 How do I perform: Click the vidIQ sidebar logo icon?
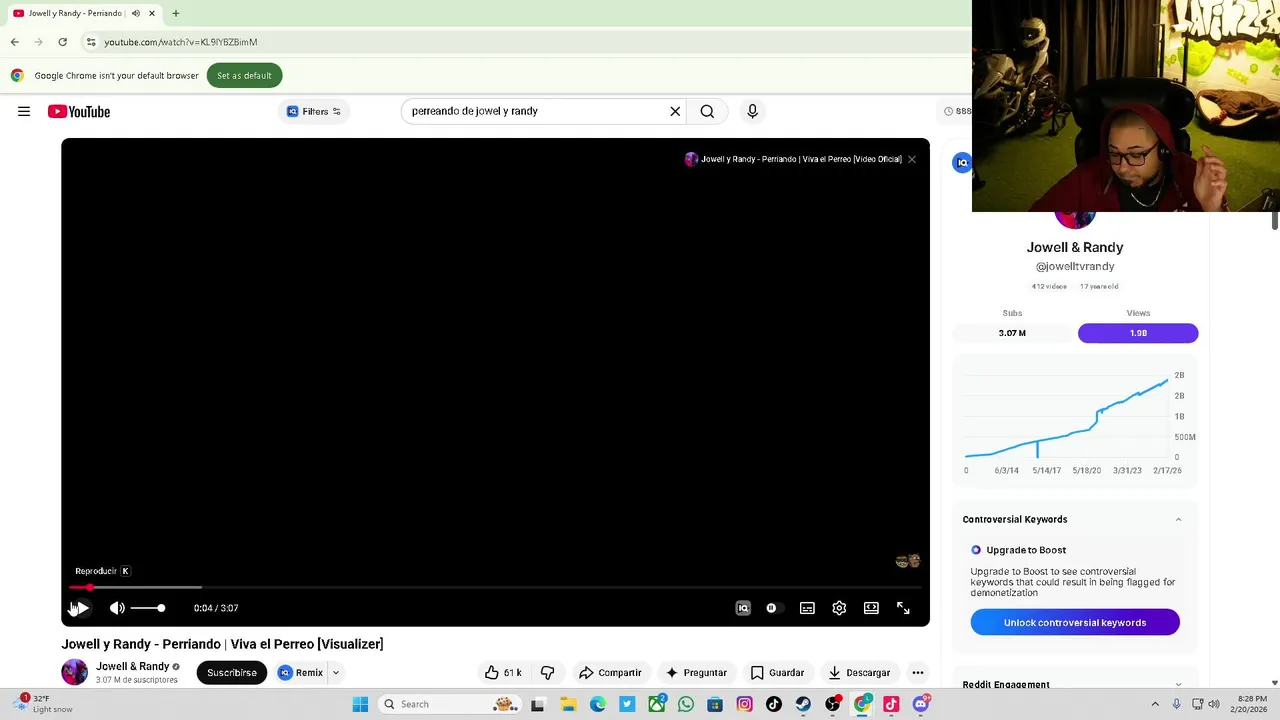962,163
